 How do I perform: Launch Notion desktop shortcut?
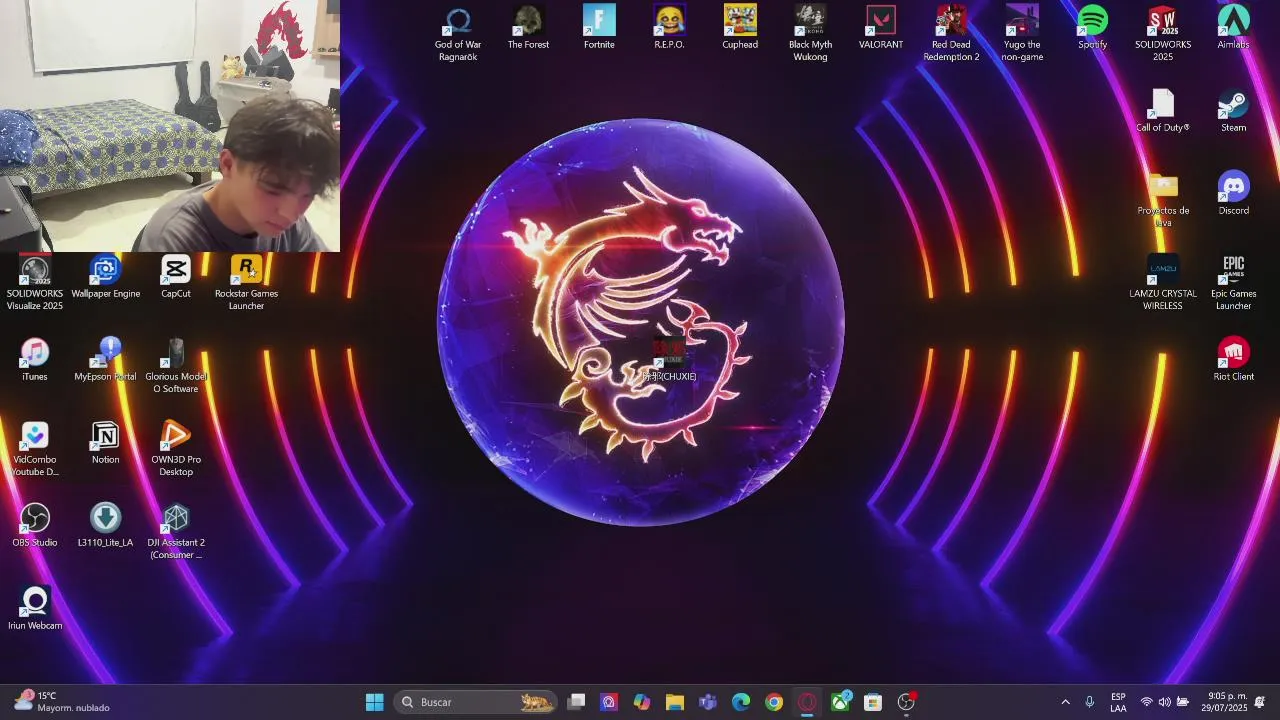pos(105,443)
